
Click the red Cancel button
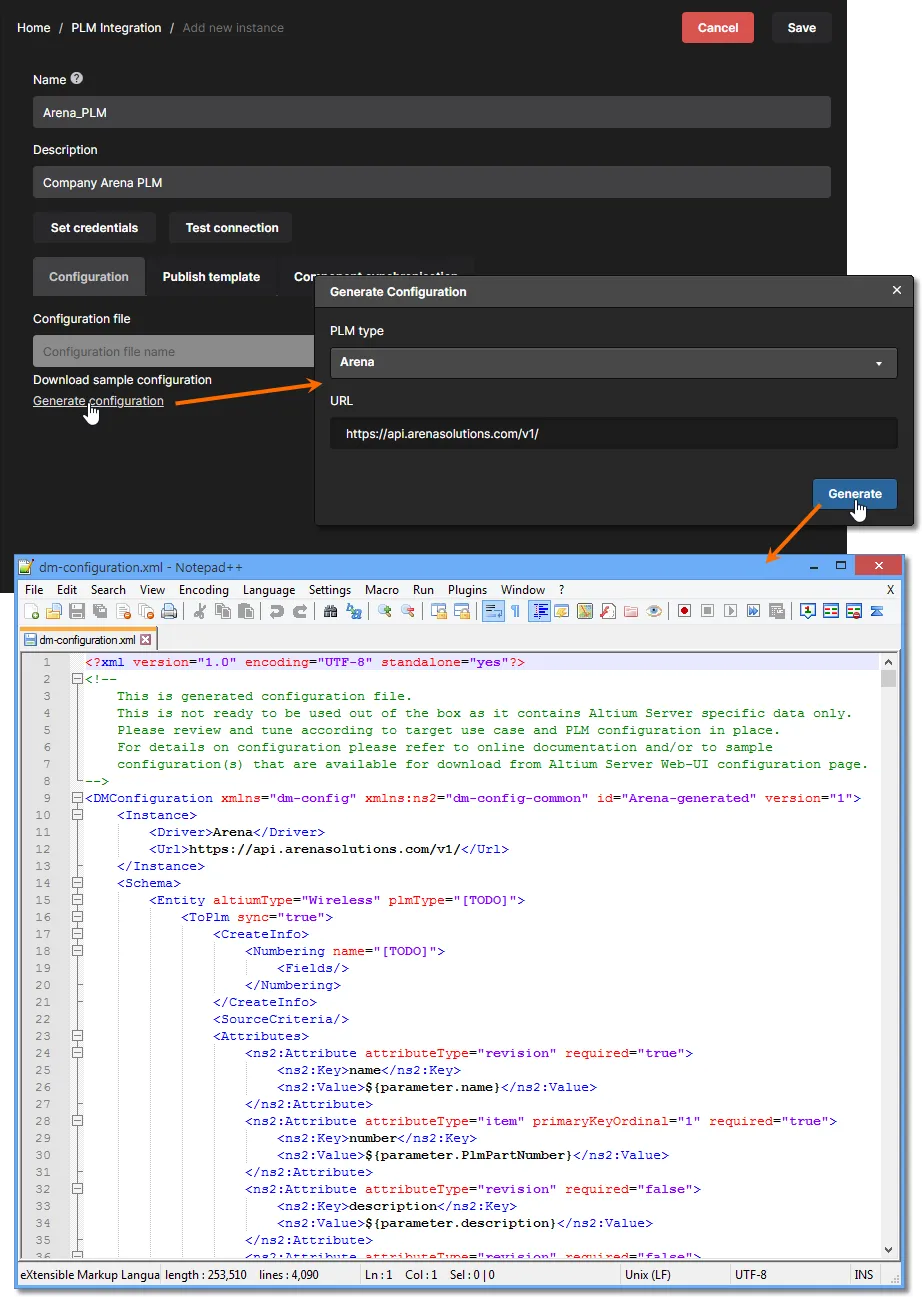tap(718, 28)
